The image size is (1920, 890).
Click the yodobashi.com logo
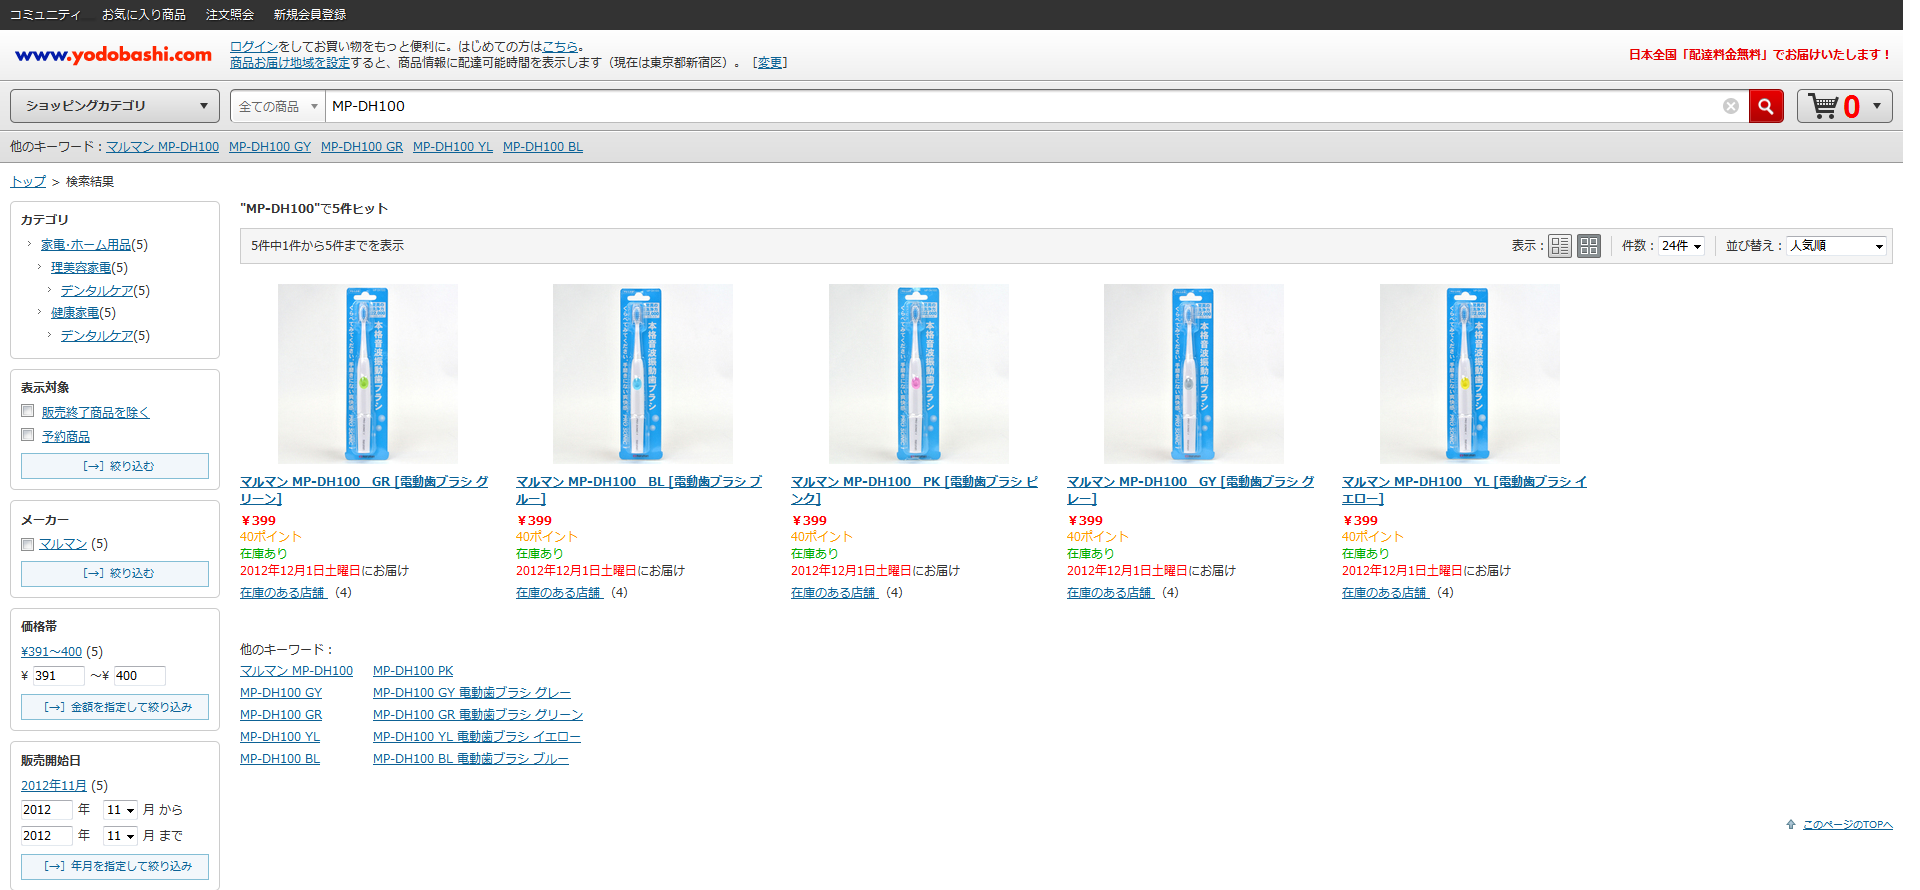click(x=113, y=55)
